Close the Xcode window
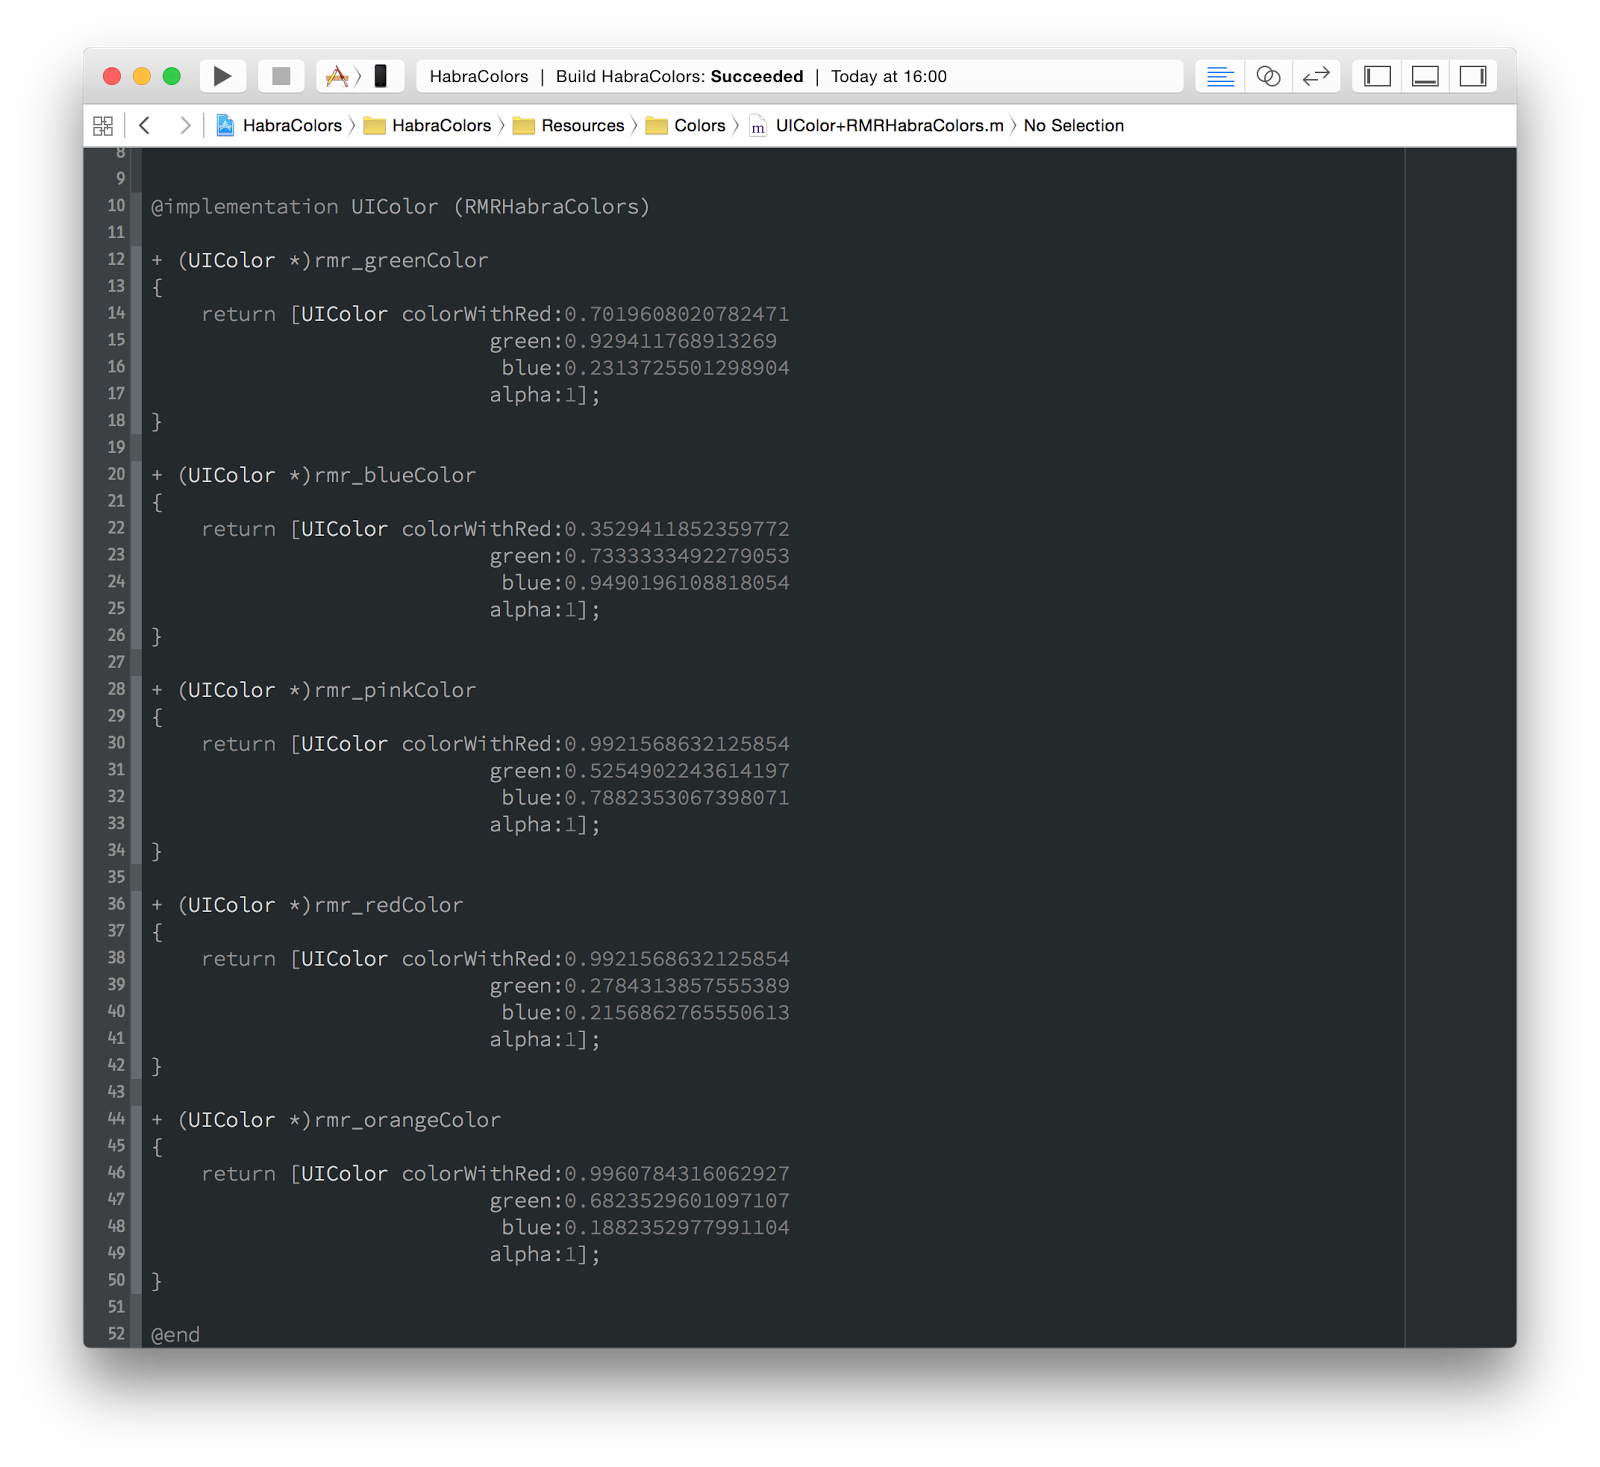 [x=112, y=76]
